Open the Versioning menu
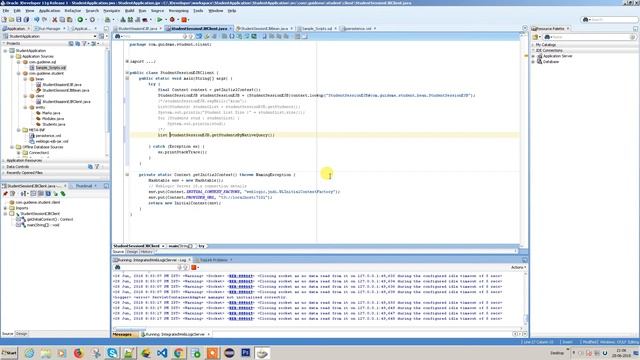The width and height of the screenshot is (640, 360). 179,11
